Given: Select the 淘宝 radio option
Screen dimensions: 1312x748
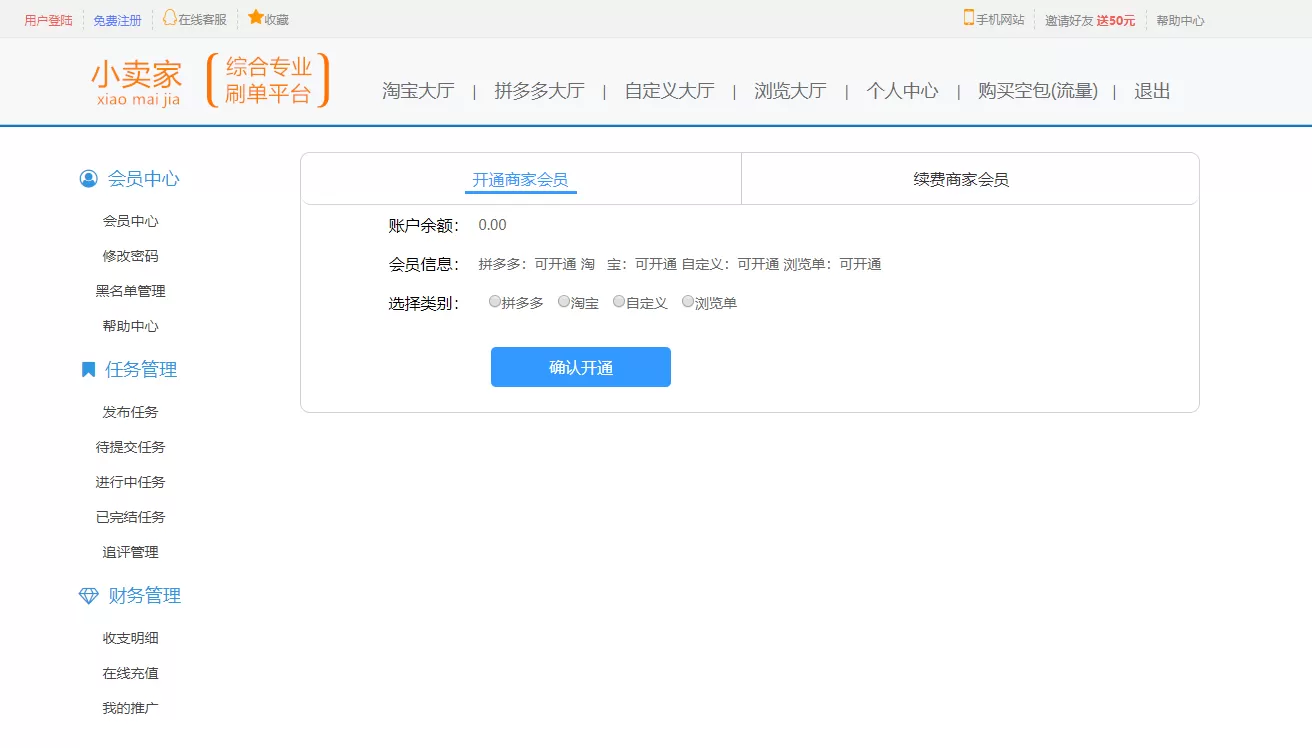Looking at the screenshot, I should pos(564,301).
